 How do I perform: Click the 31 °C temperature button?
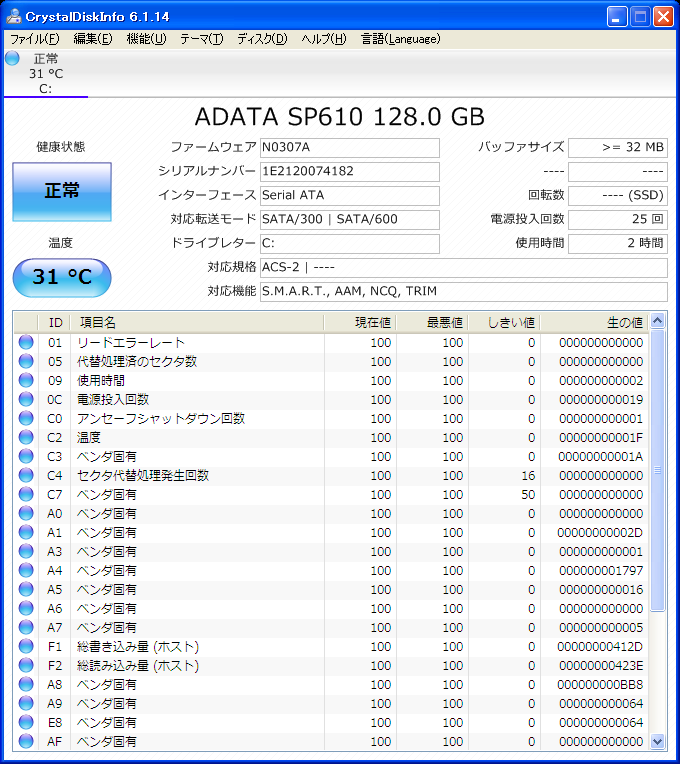(62, 277)
